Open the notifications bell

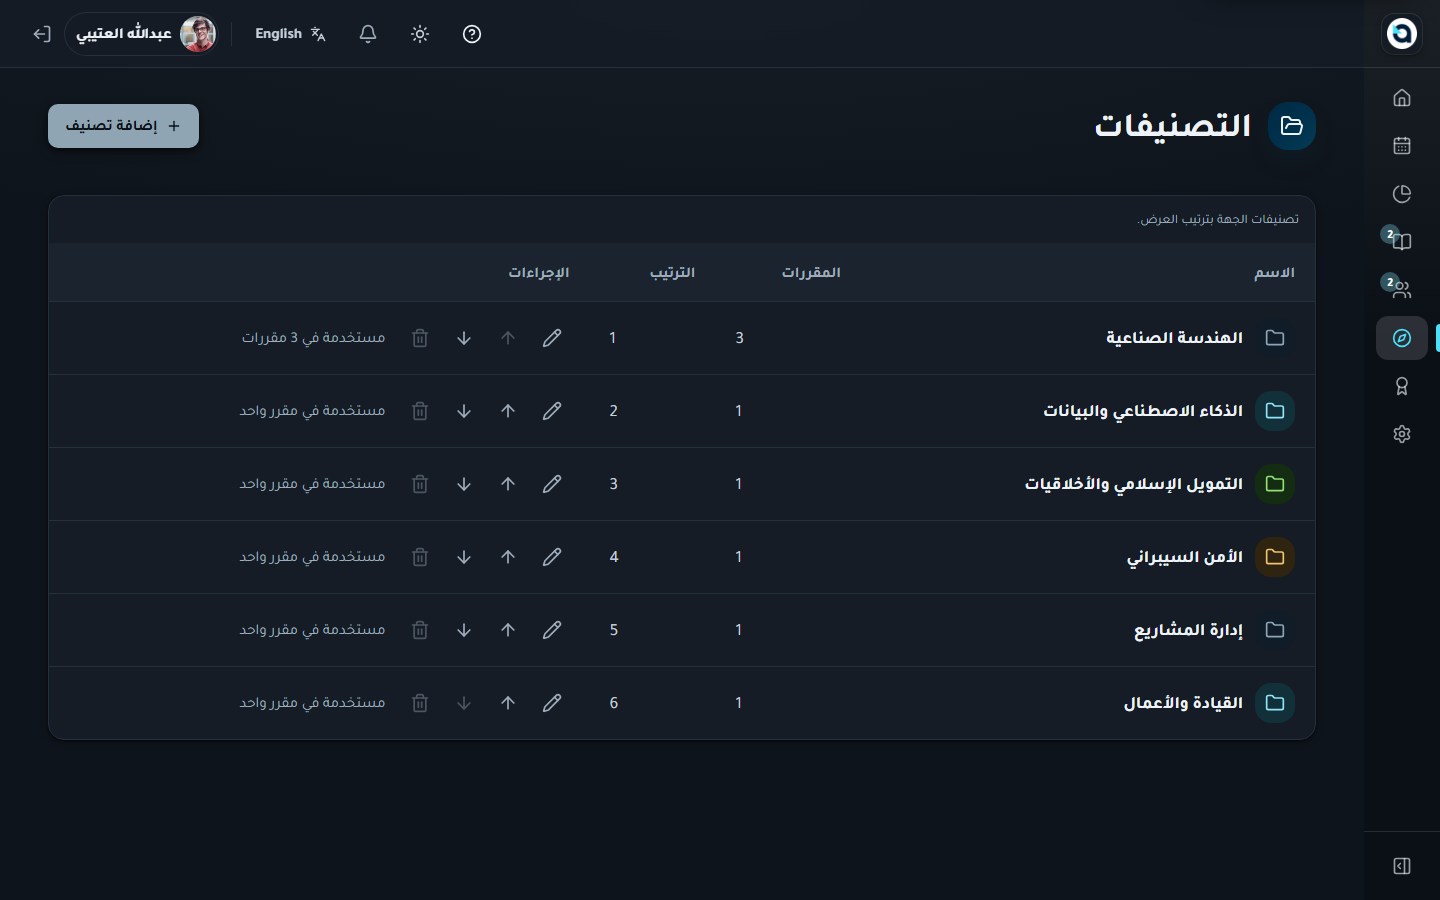pos(368,34)
